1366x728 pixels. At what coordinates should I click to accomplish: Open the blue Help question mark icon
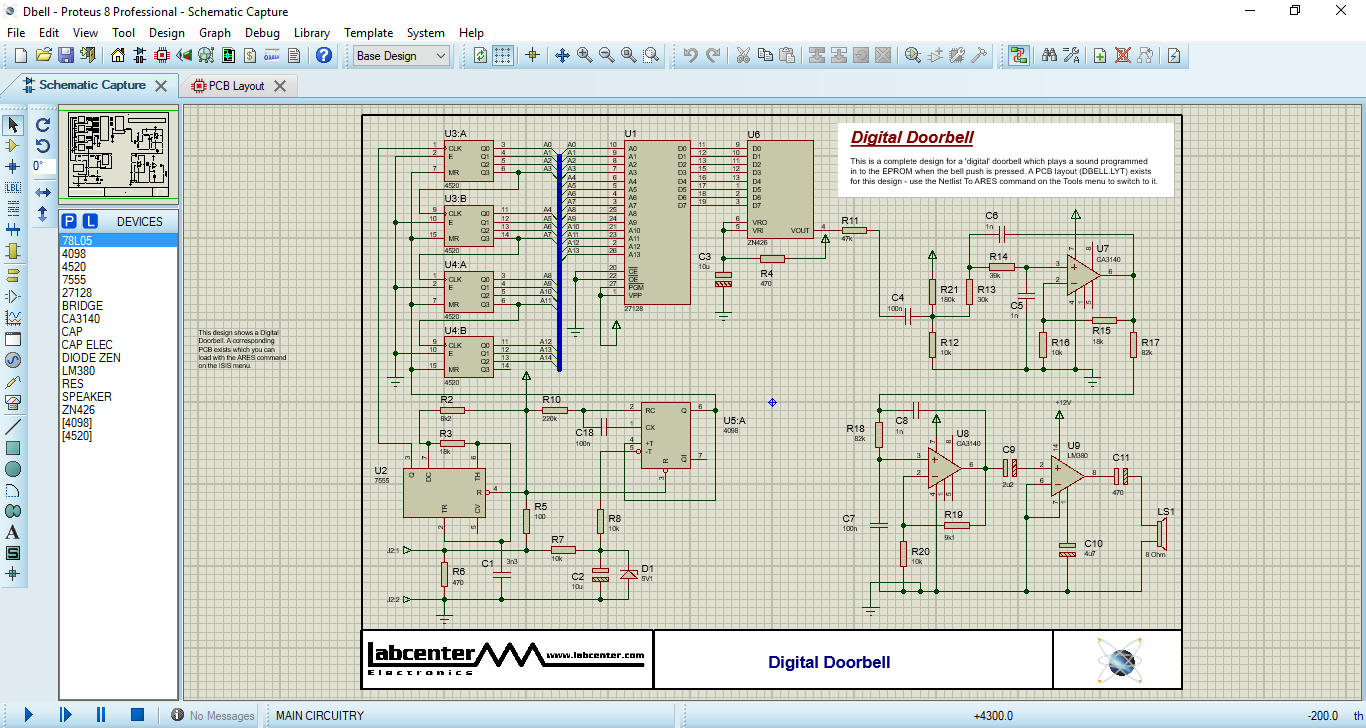pyautogui.click(x=324, y=56)
